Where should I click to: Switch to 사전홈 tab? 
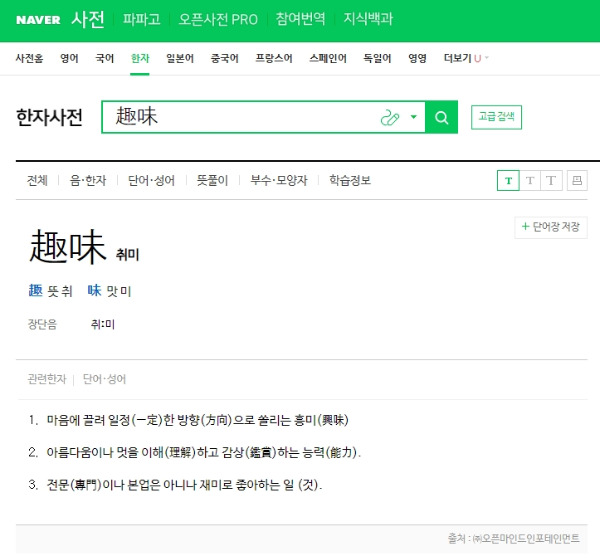pyautogui.click(x=29, y=58)
